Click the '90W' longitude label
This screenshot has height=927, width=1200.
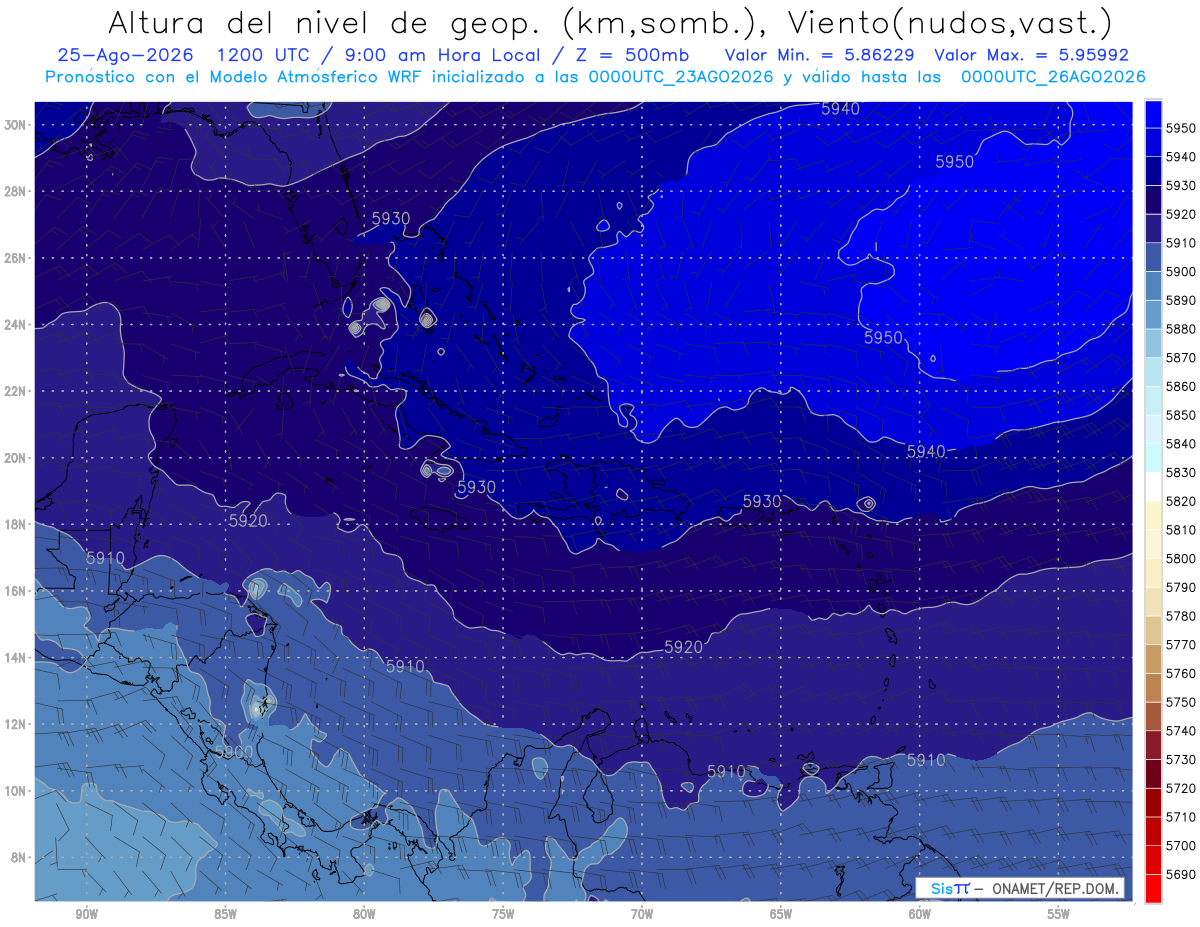click(86, 914)
